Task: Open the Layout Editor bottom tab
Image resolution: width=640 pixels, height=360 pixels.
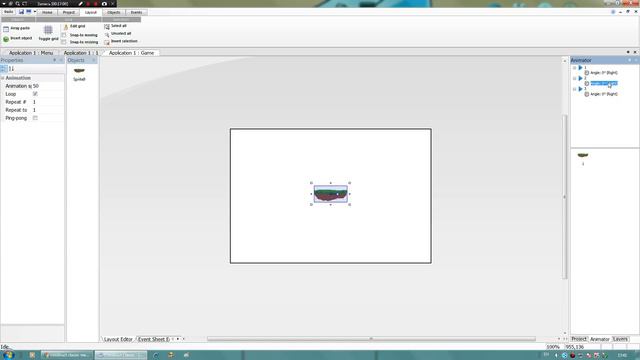Action: coord(118,339)
